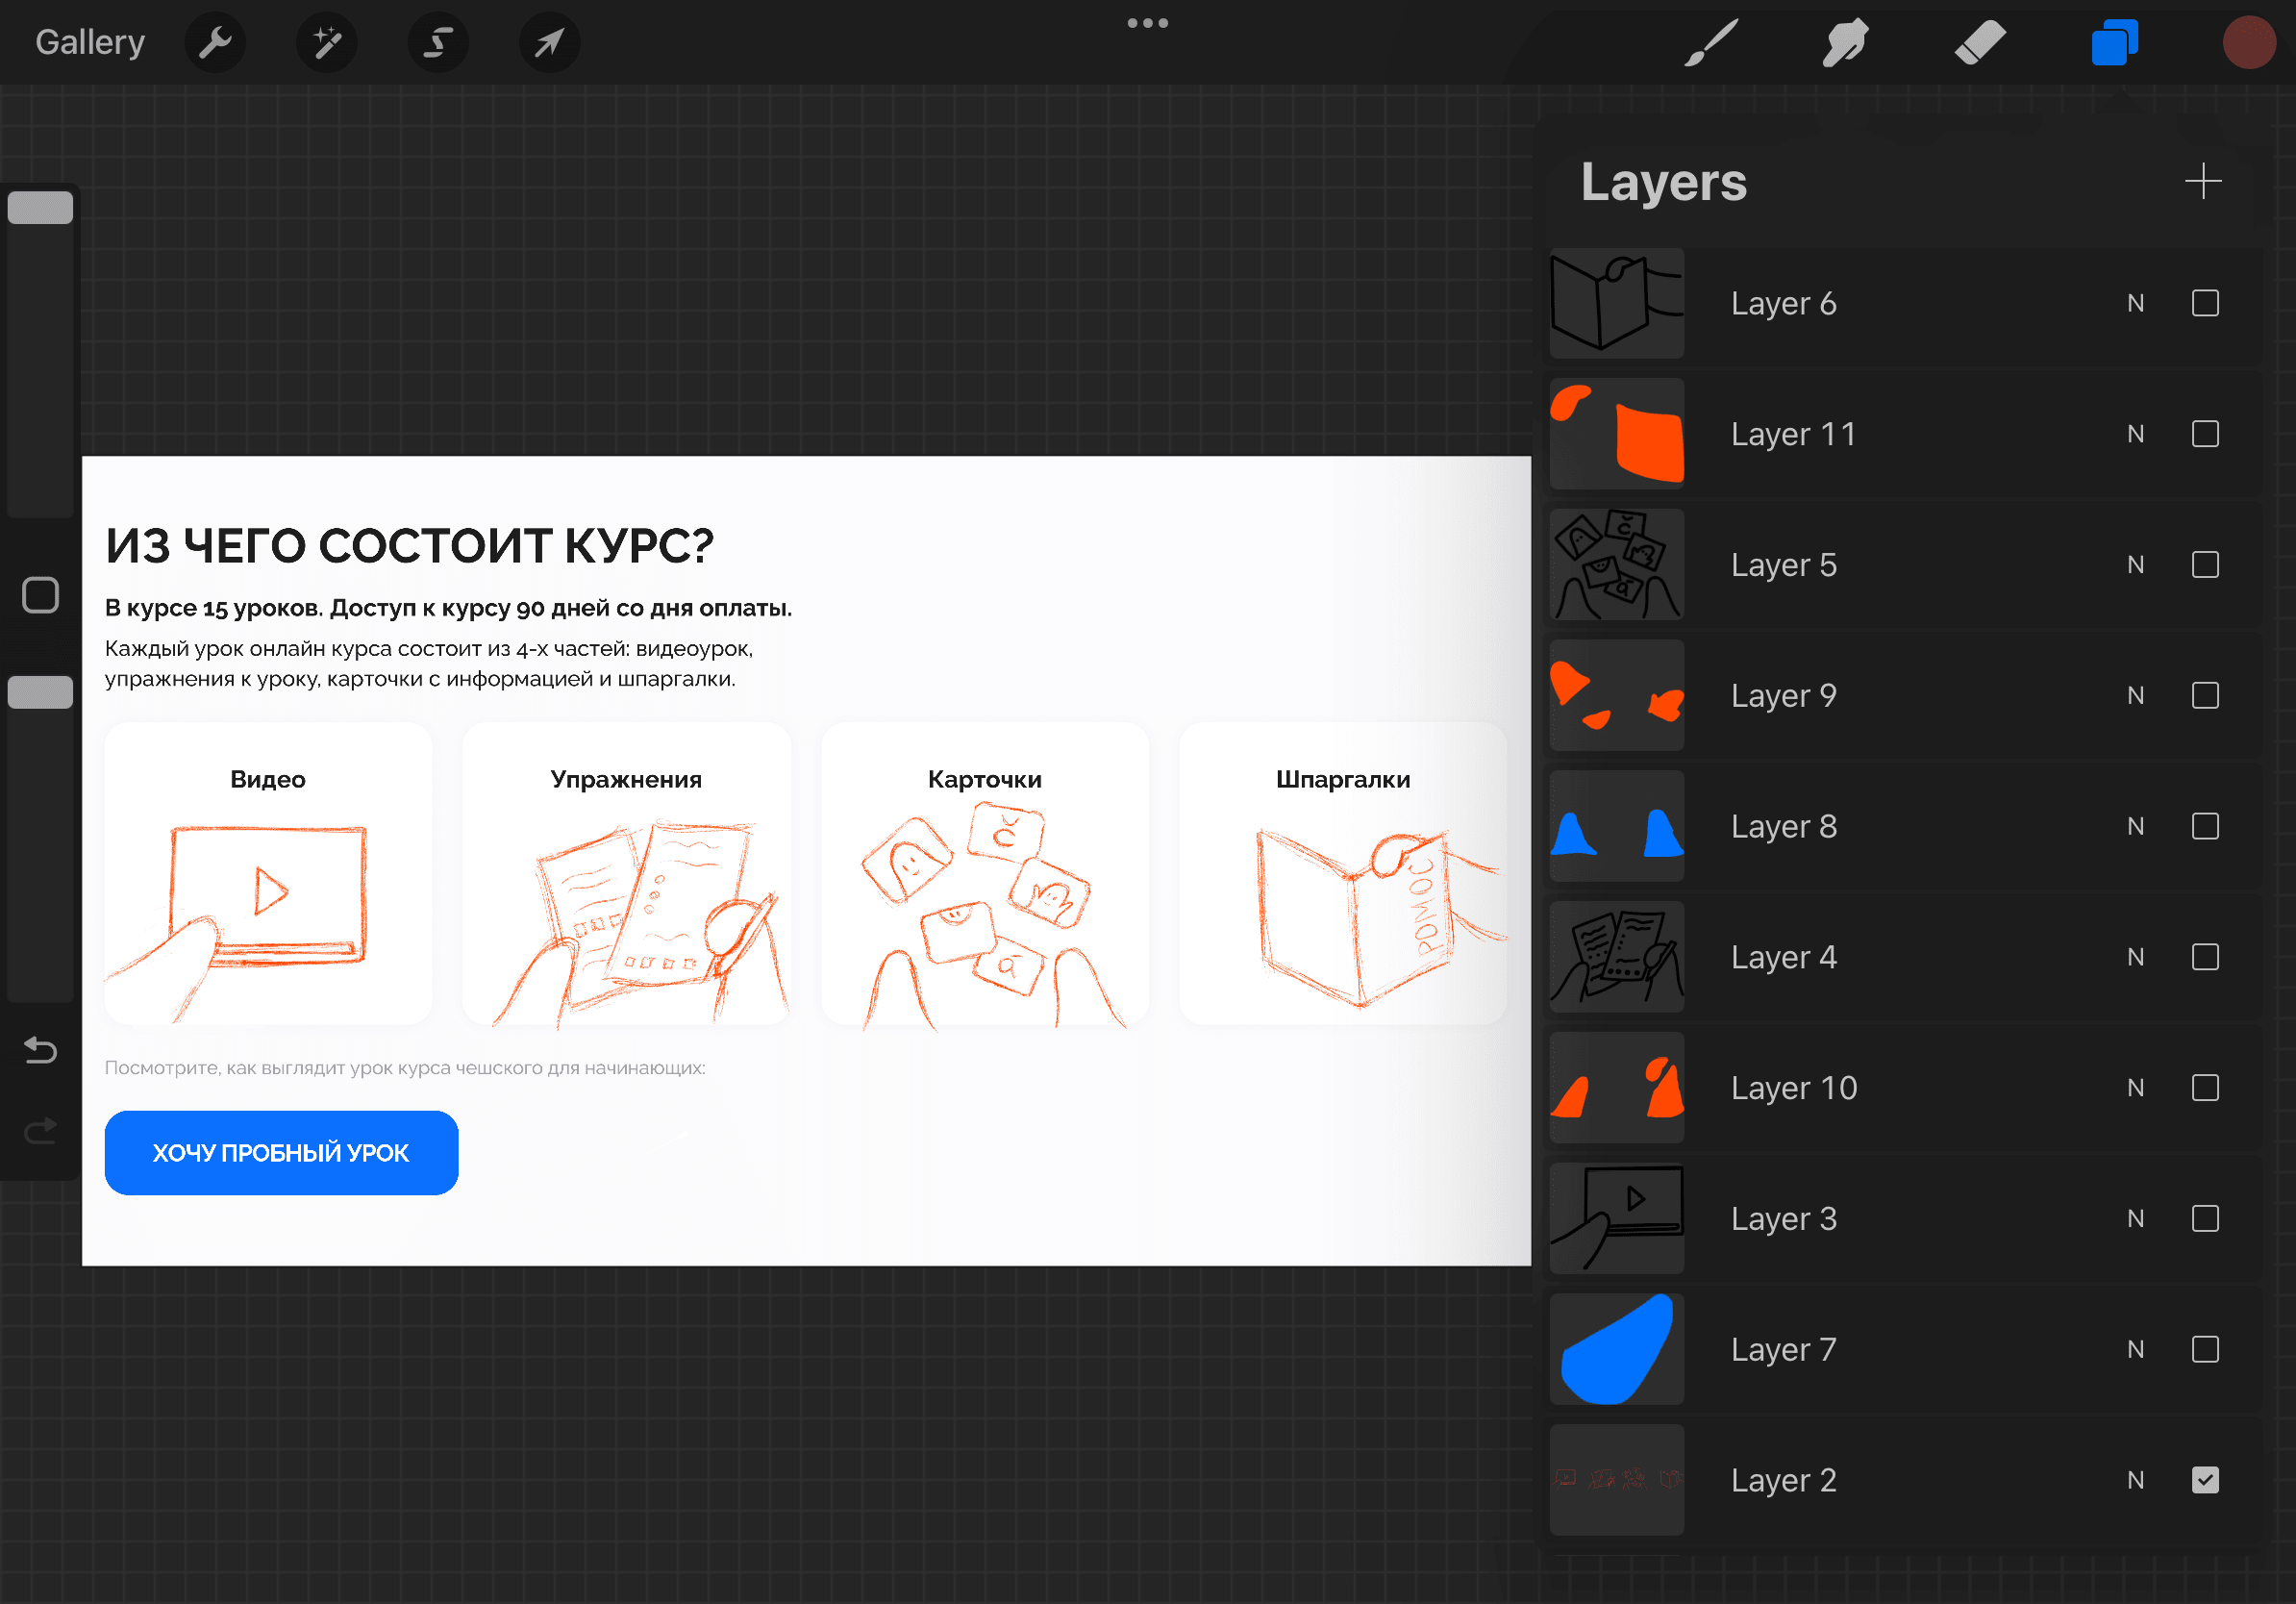
Task: Open blend mode N for Layer 5
Action: coord(2135,565)
